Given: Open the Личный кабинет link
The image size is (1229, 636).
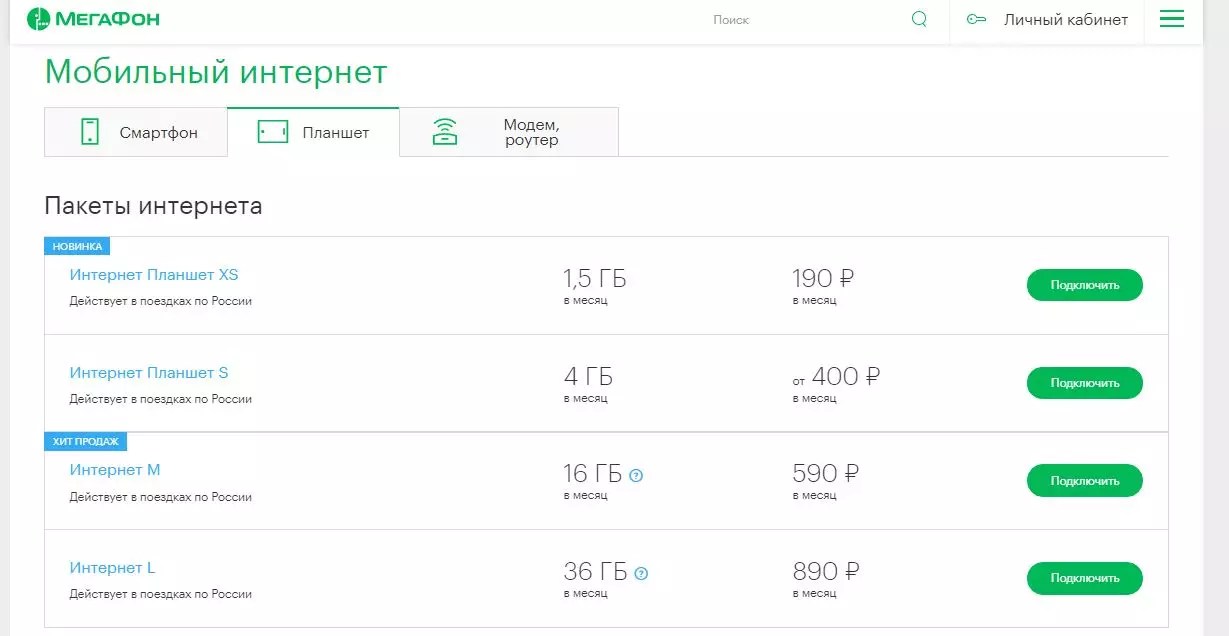Looking at the screenshot, I should pyautogui.click(x=1065, y=19).
